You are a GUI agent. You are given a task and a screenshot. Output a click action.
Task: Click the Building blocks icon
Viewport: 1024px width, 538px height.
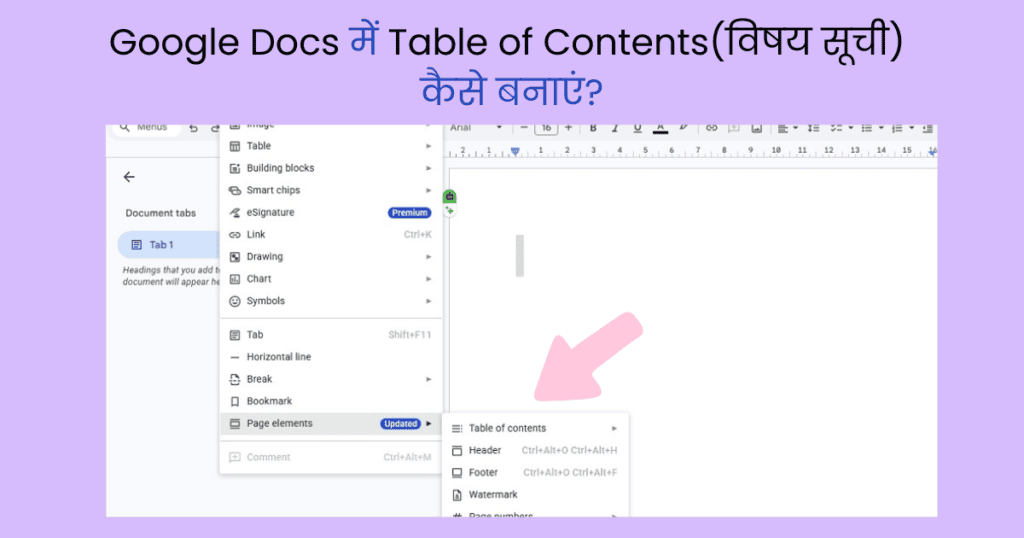pos(234,168)
